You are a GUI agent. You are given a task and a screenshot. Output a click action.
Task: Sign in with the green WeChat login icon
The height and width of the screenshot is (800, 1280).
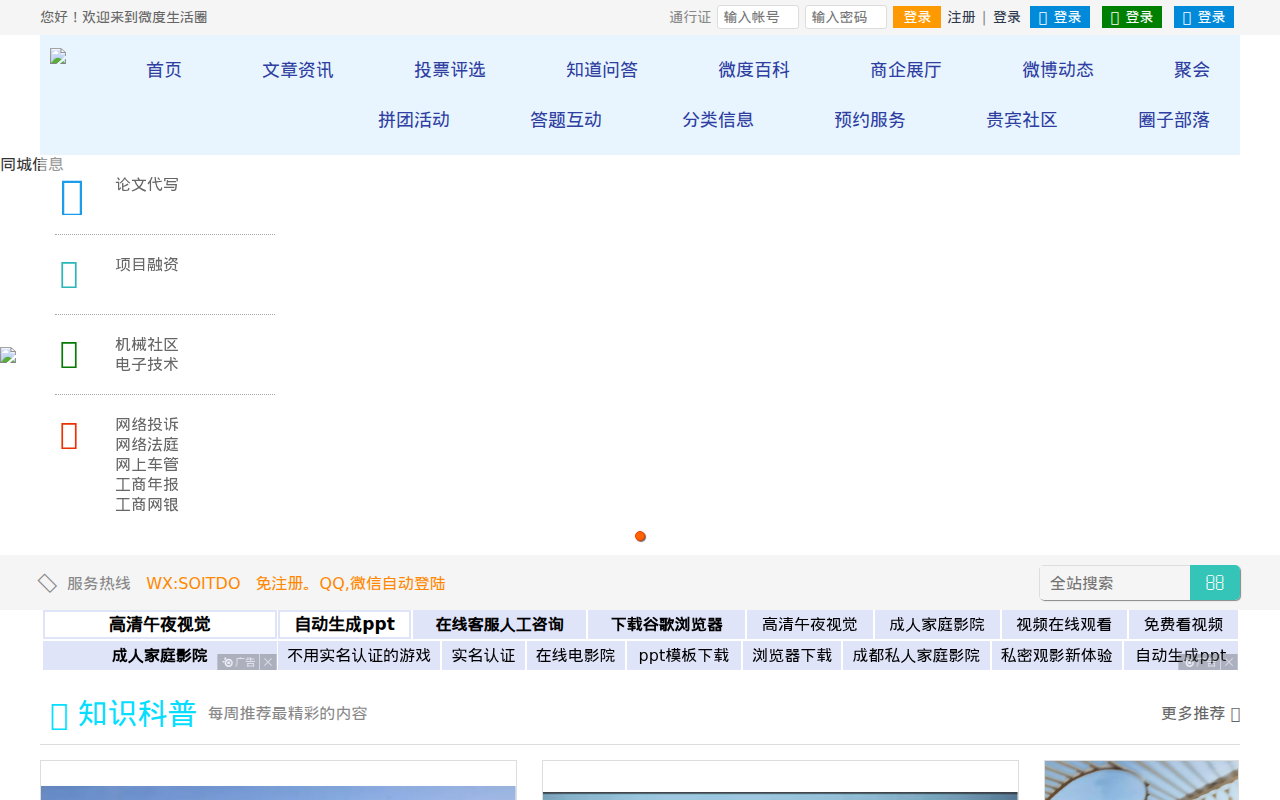[x=1131, y=16]
